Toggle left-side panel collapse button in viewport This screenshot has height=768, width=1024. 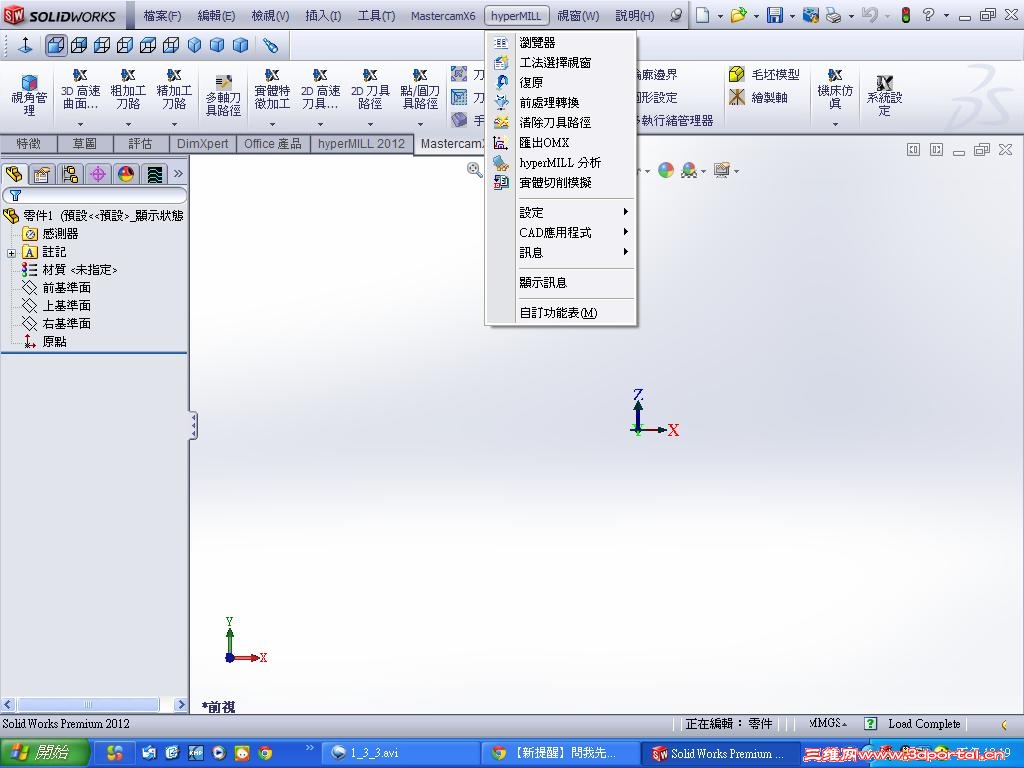(913, 150)
